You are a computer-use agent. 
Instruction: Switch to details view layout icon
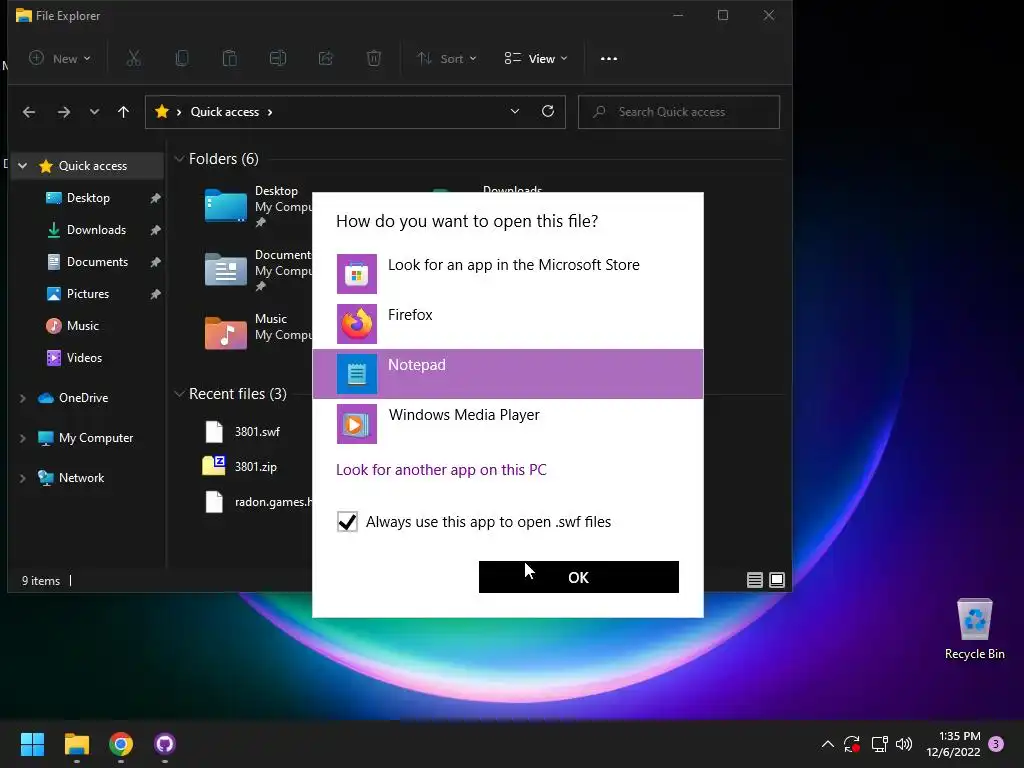click(755, 580)
